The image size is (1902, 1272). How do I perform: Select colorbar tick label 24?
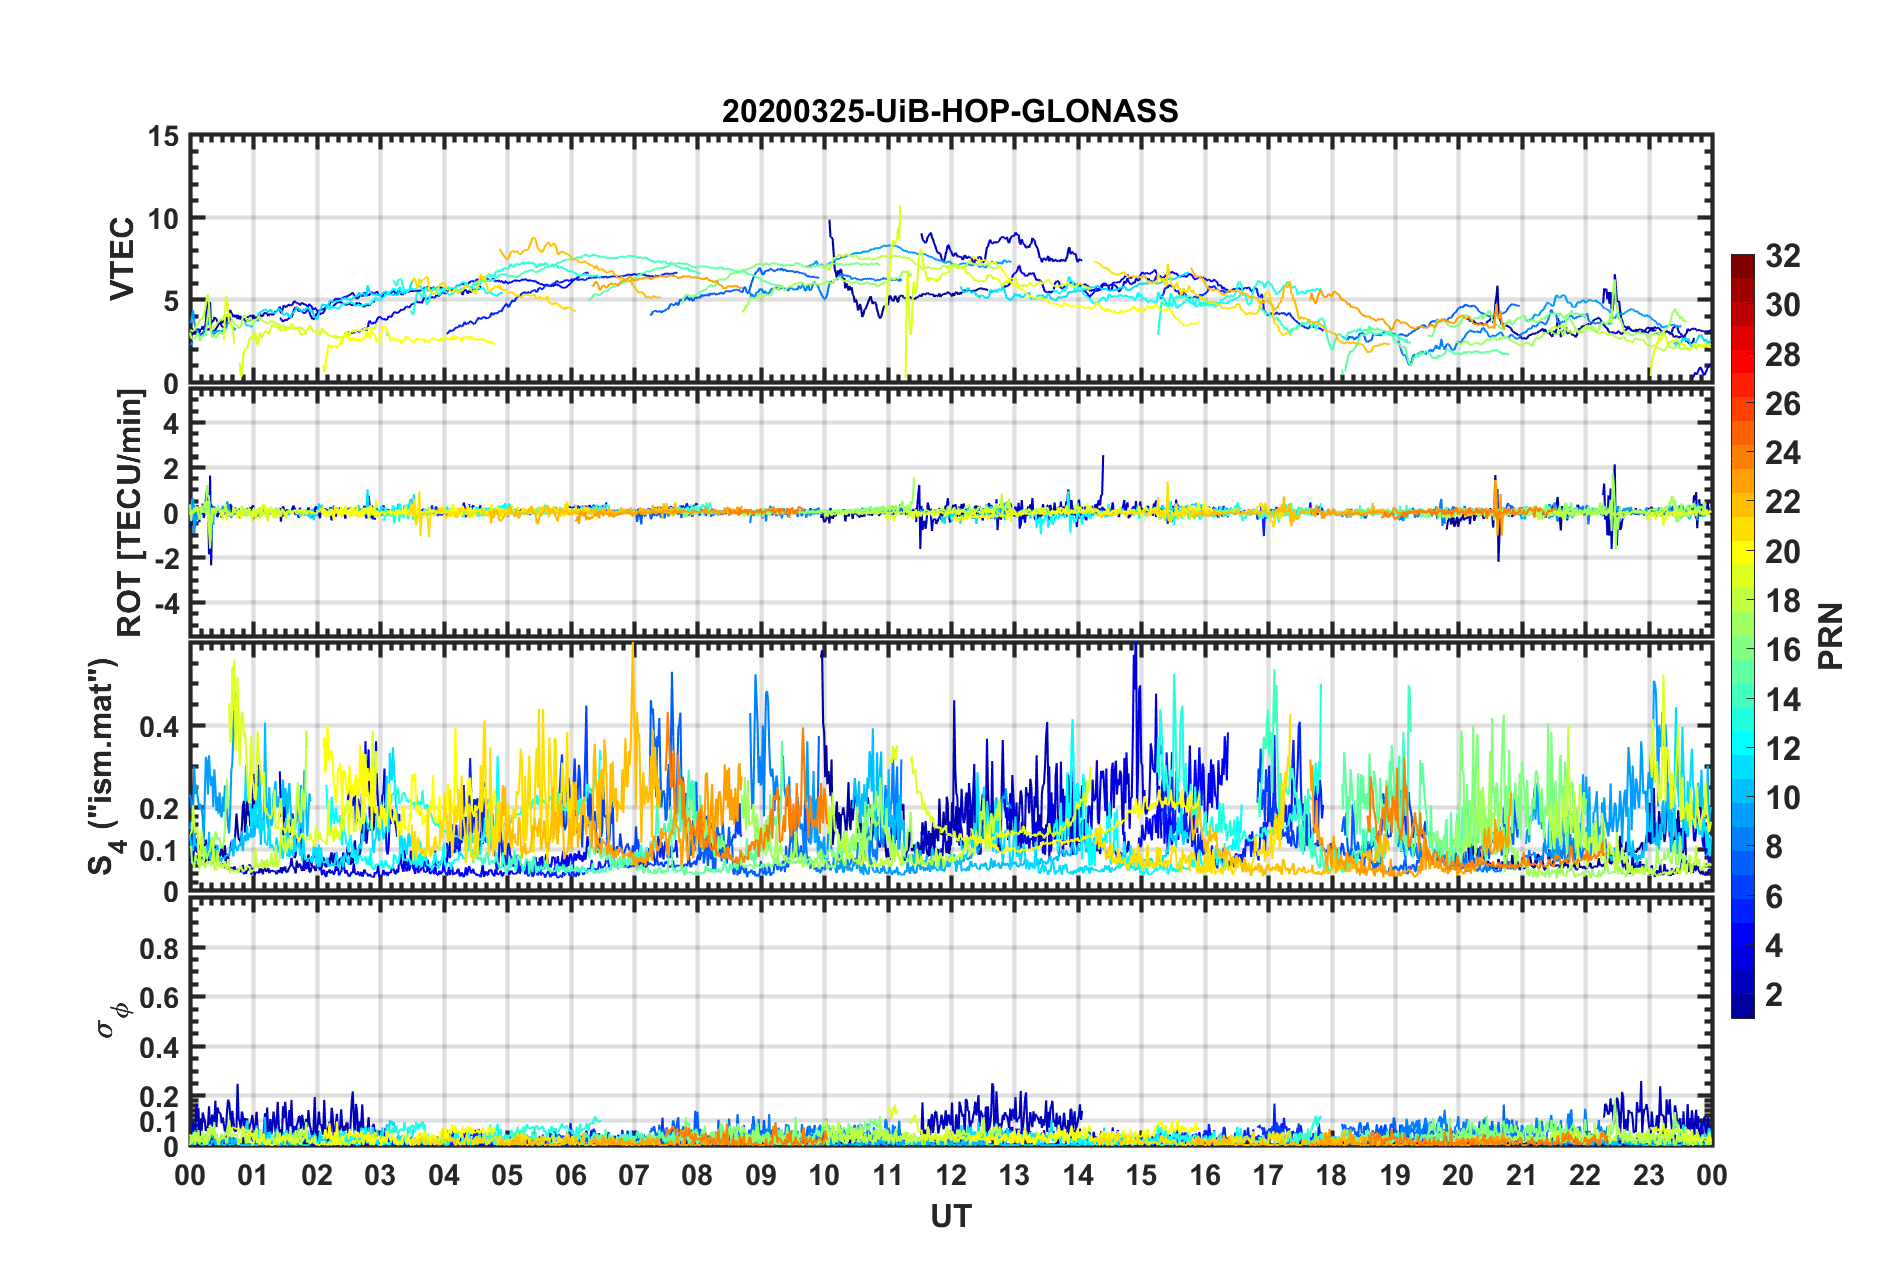pos(1782,453)
